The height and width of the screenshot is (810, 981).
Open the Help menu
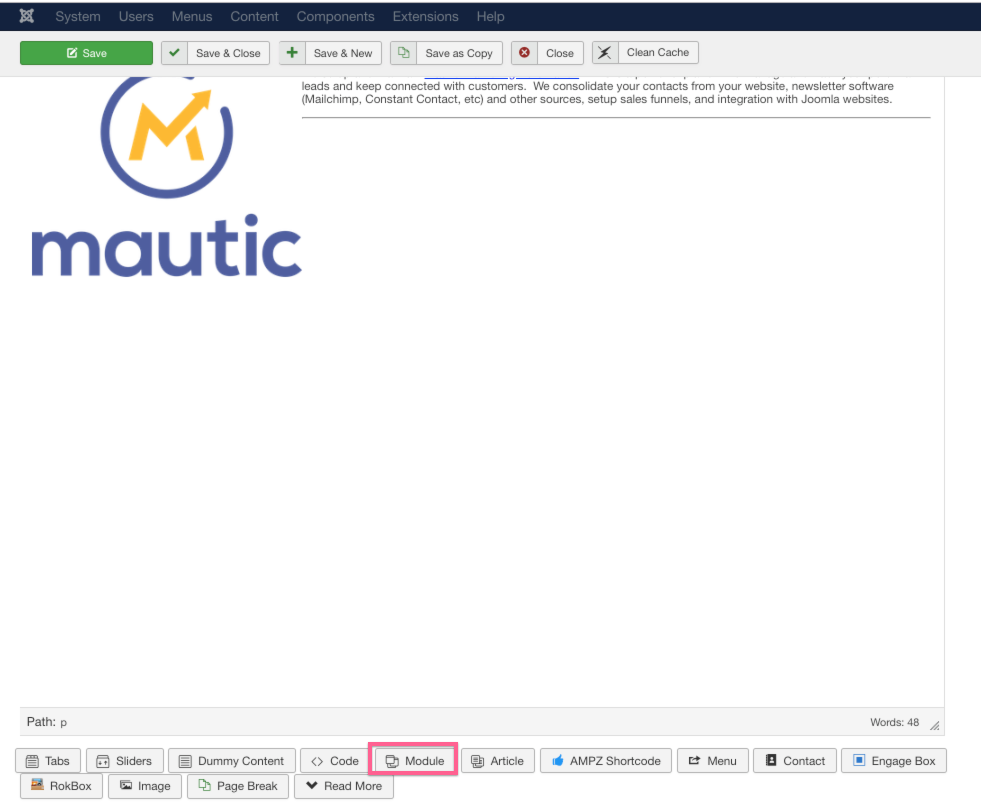(x=490, y=17)
